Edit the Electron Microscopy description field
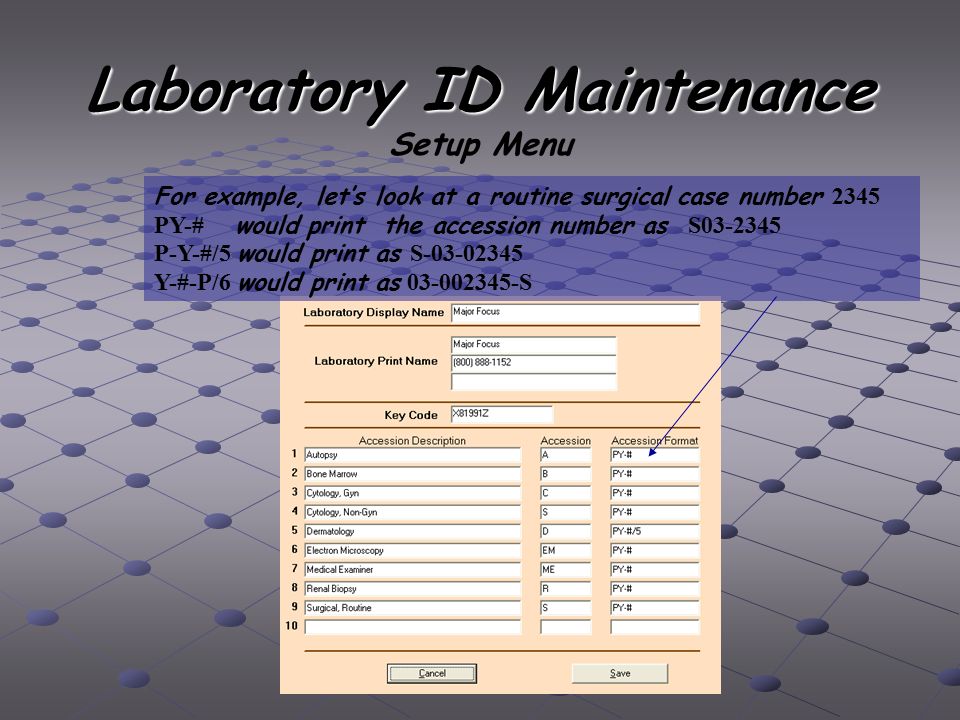This screenshot has height=720, width=960. click(412, 550)
